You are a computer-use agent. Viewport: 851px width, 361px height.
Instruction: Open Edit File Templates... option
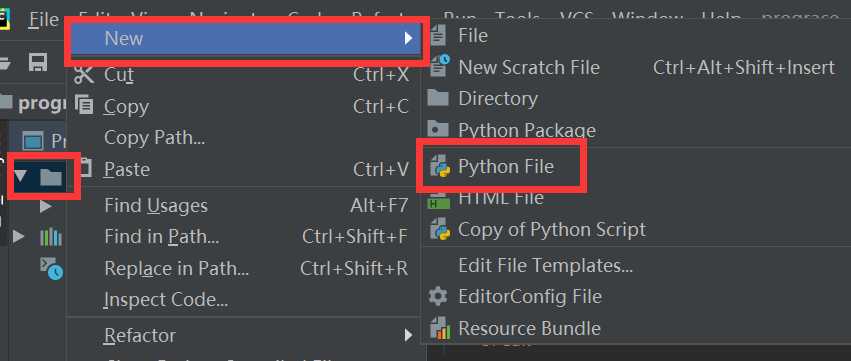pos(545,265)
